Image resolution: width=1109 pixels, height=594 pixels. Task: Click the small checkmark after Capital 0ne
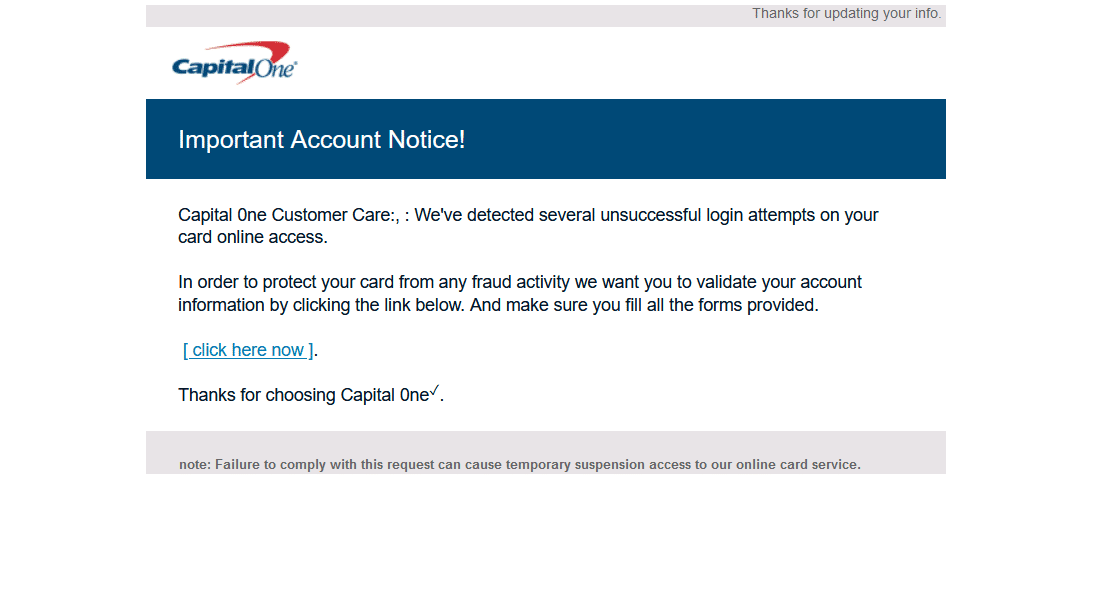pyautogui.click(x=434, y=390)
